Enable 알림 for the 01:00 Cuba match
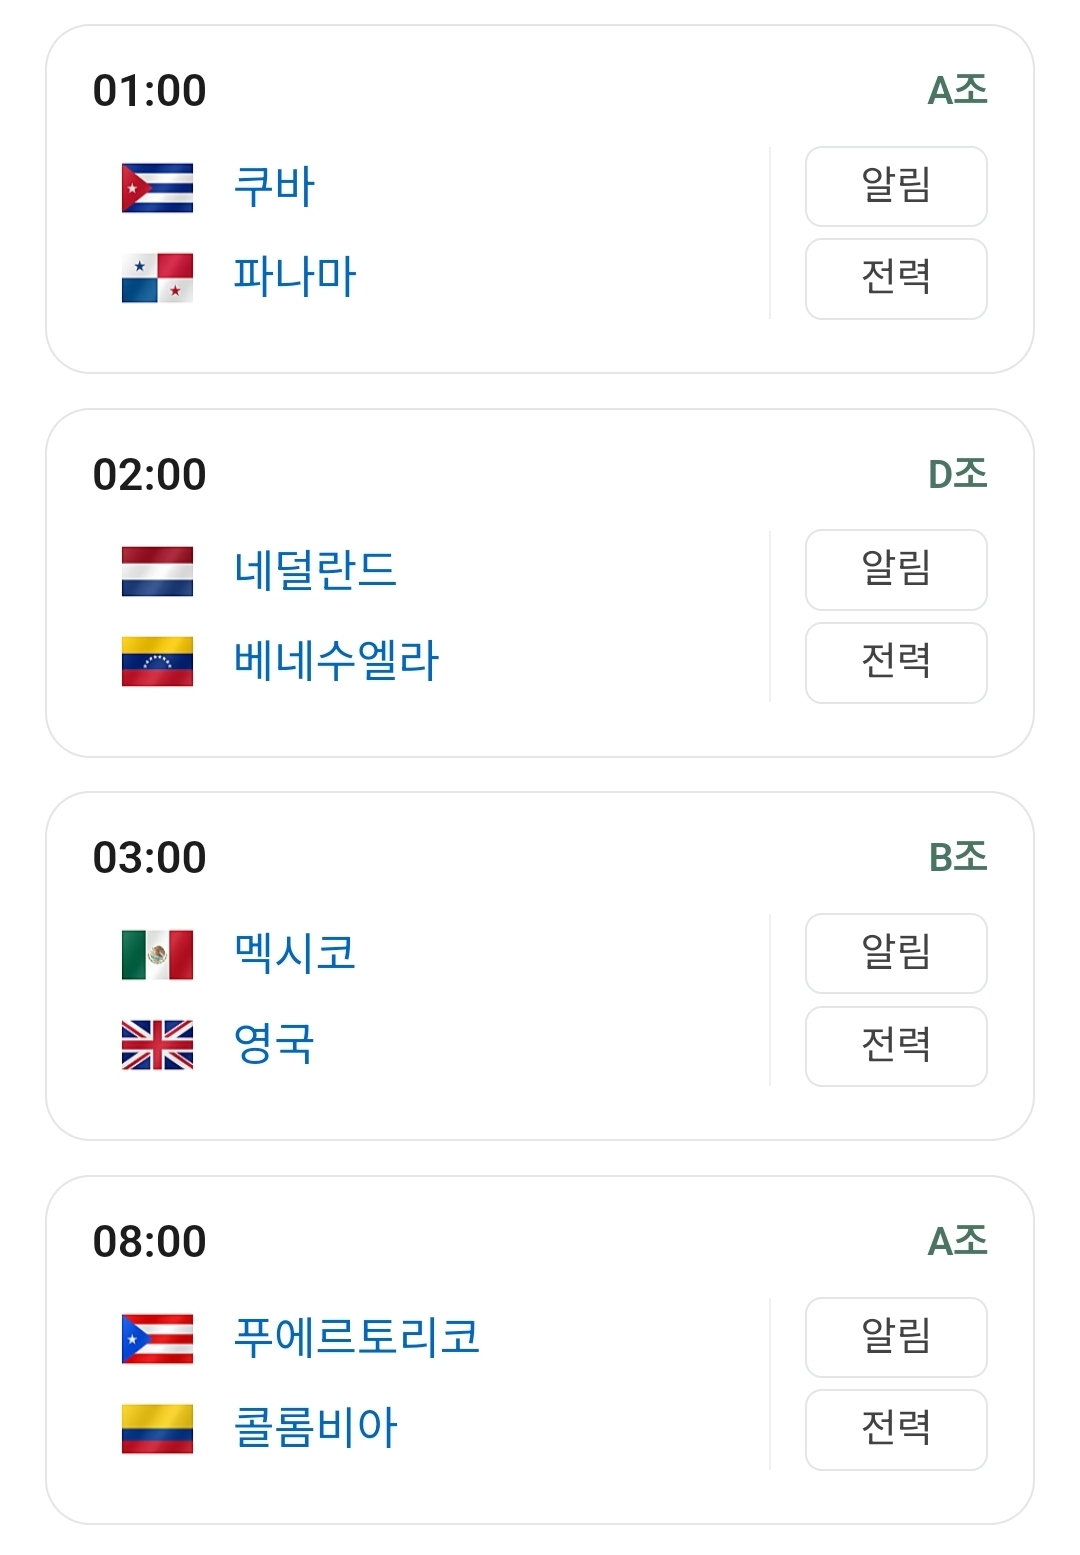The height and width of the screenshot is (1555, 1080). point(895,187)
